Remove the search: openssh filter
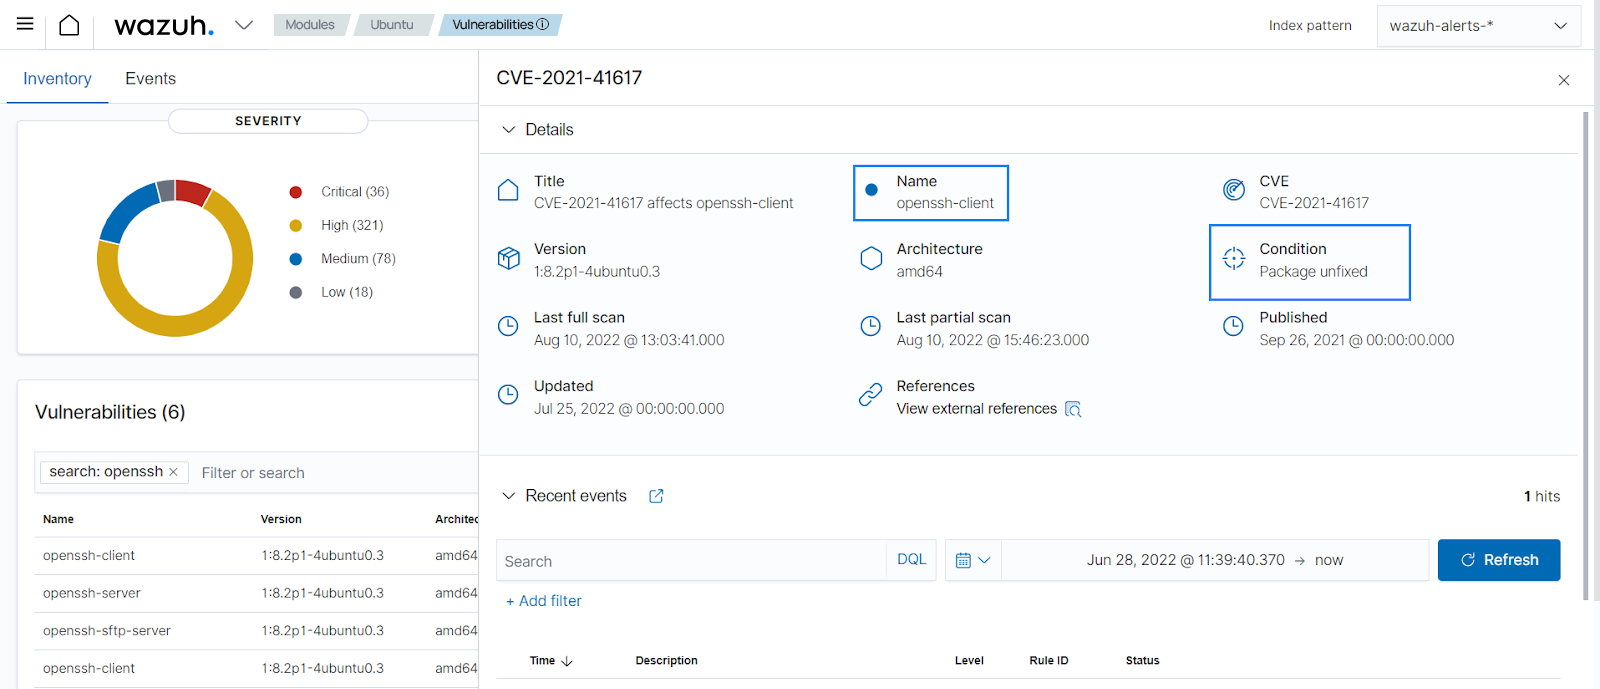 click(x=173, y=472)
